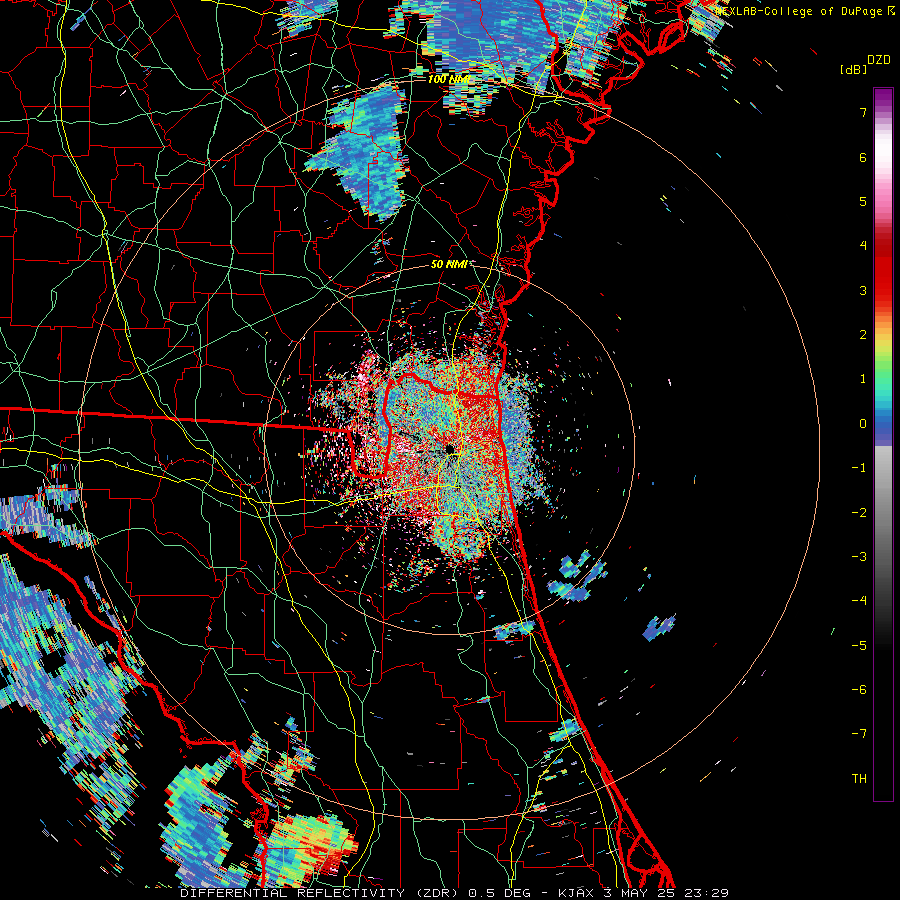Click the [dB] unit label

pyautogui.click(x=854, y=69)
